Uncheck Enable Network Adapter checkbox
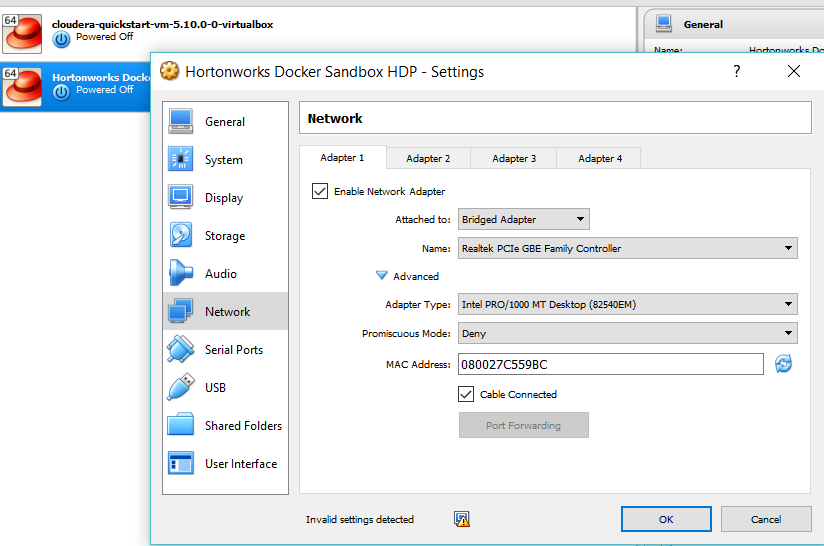 [x=321, y=191]
